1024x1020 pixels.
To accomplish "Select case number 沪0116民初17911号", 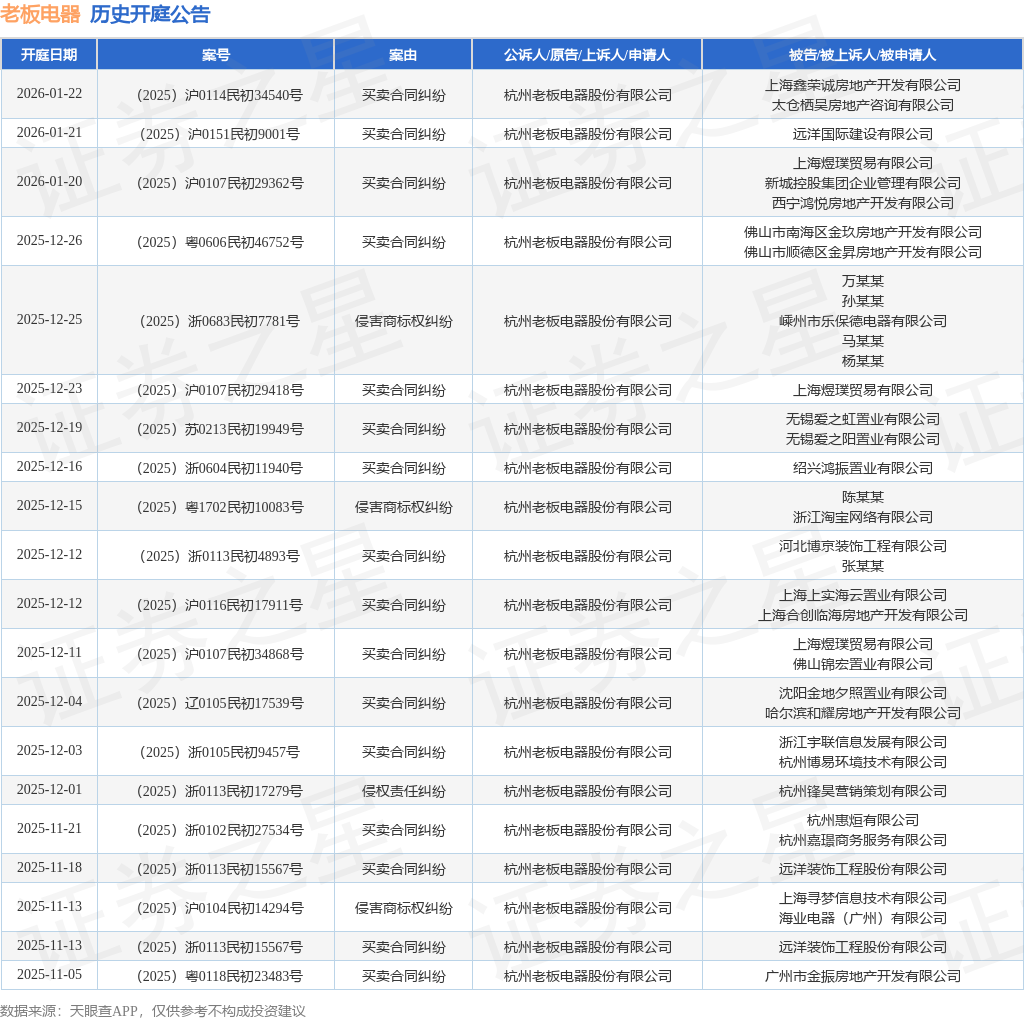I will point(219,605).
